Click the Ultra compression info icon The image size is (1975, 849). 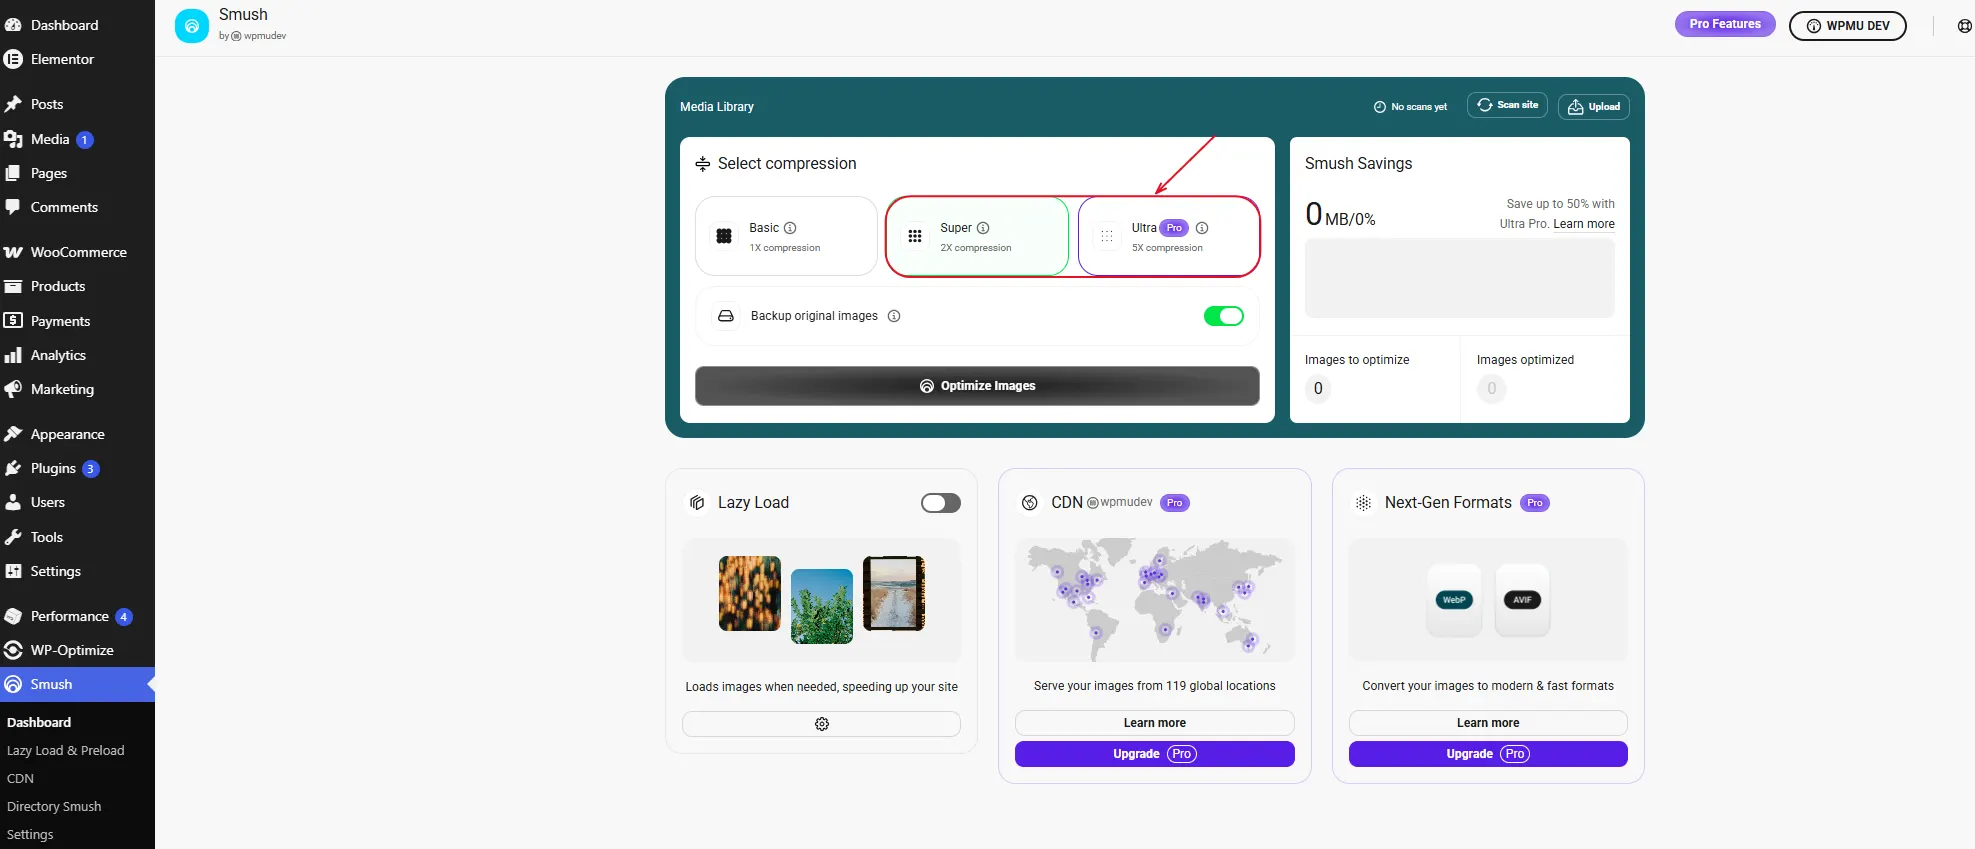(x=1202, y=228)
